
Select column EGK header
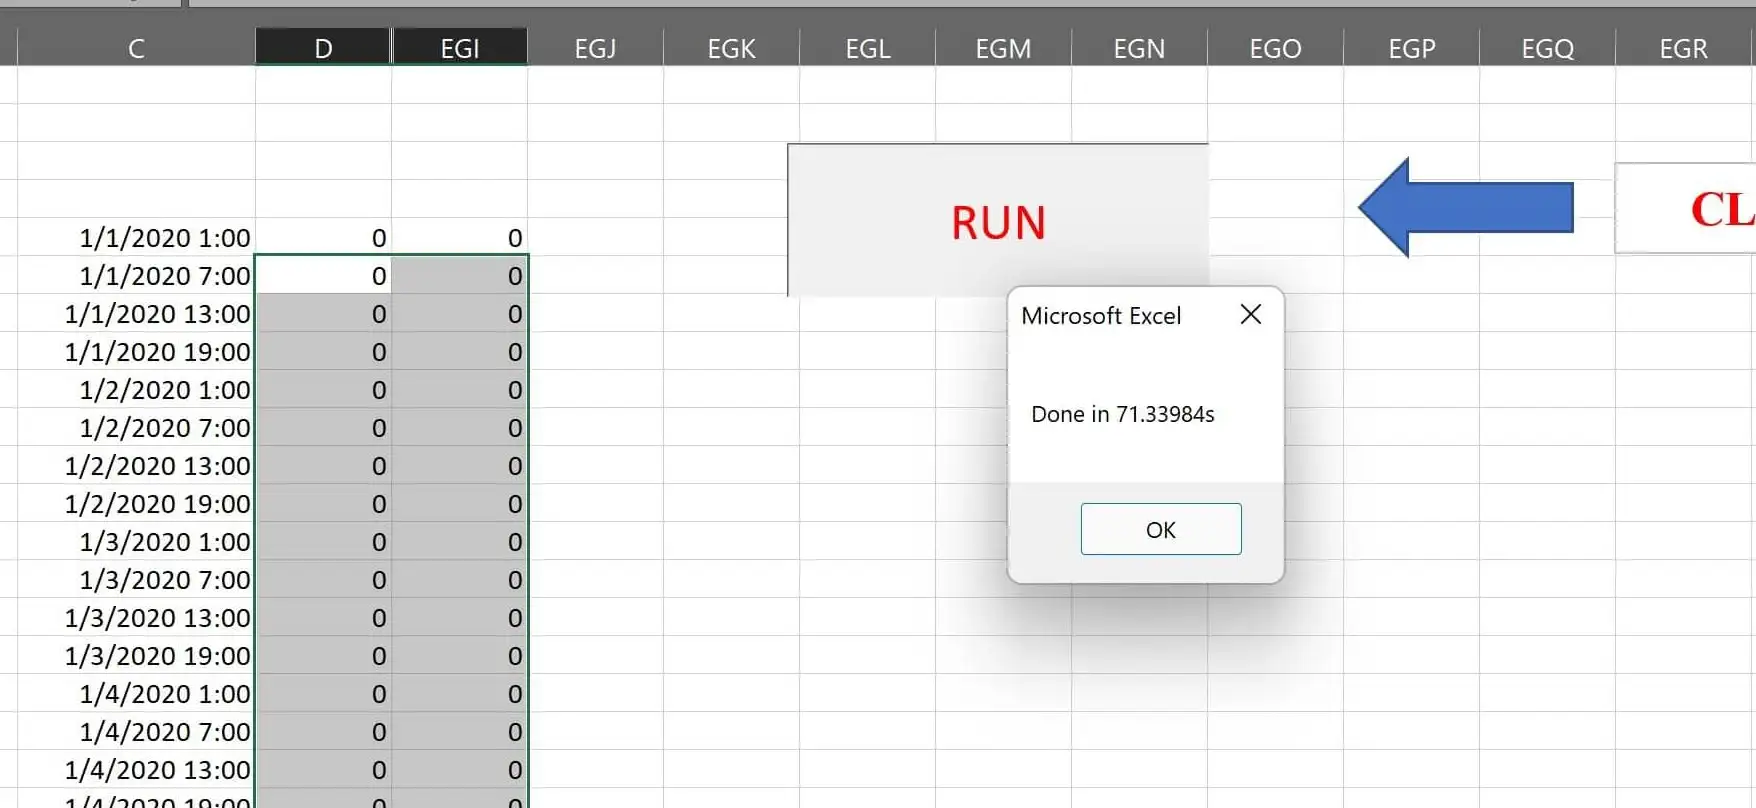click(731, 48)
